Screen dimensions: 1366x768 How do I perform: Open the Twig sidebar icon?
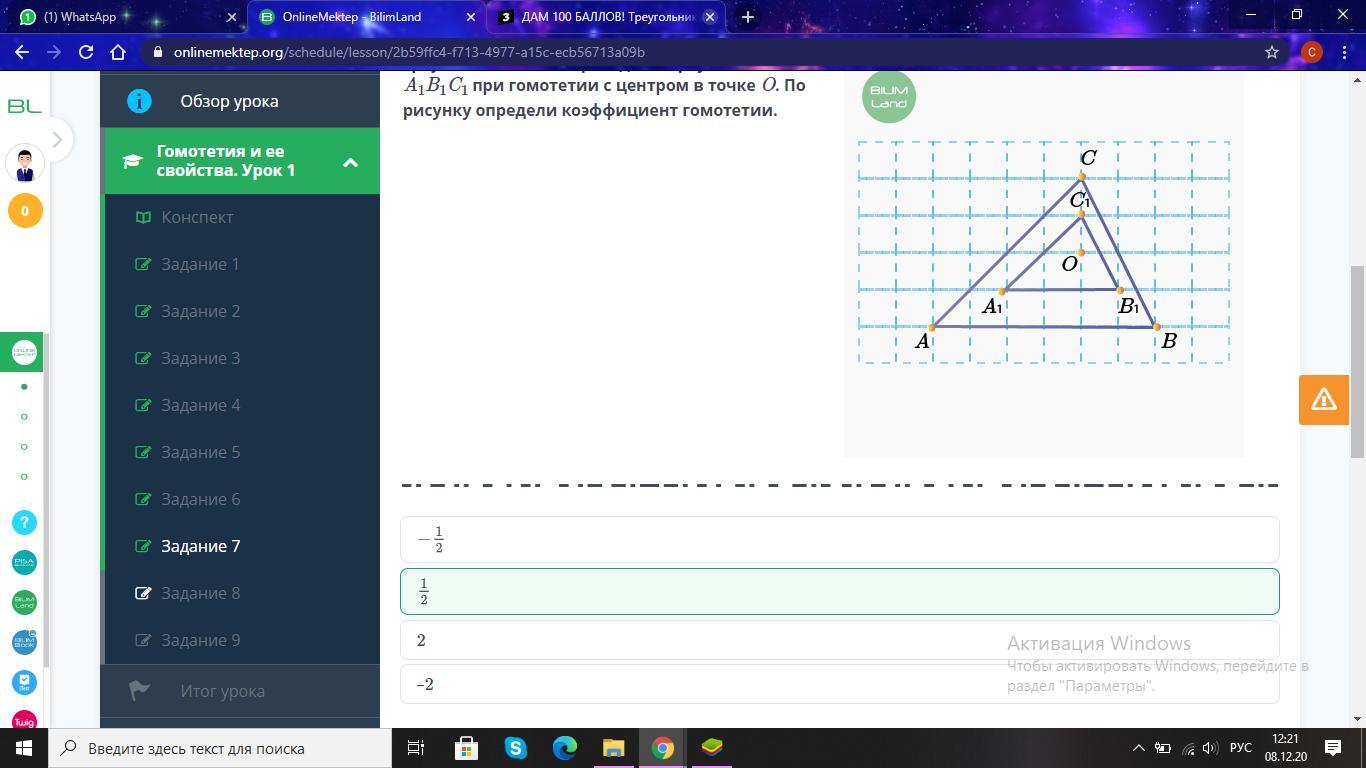[x=24, y=720]
